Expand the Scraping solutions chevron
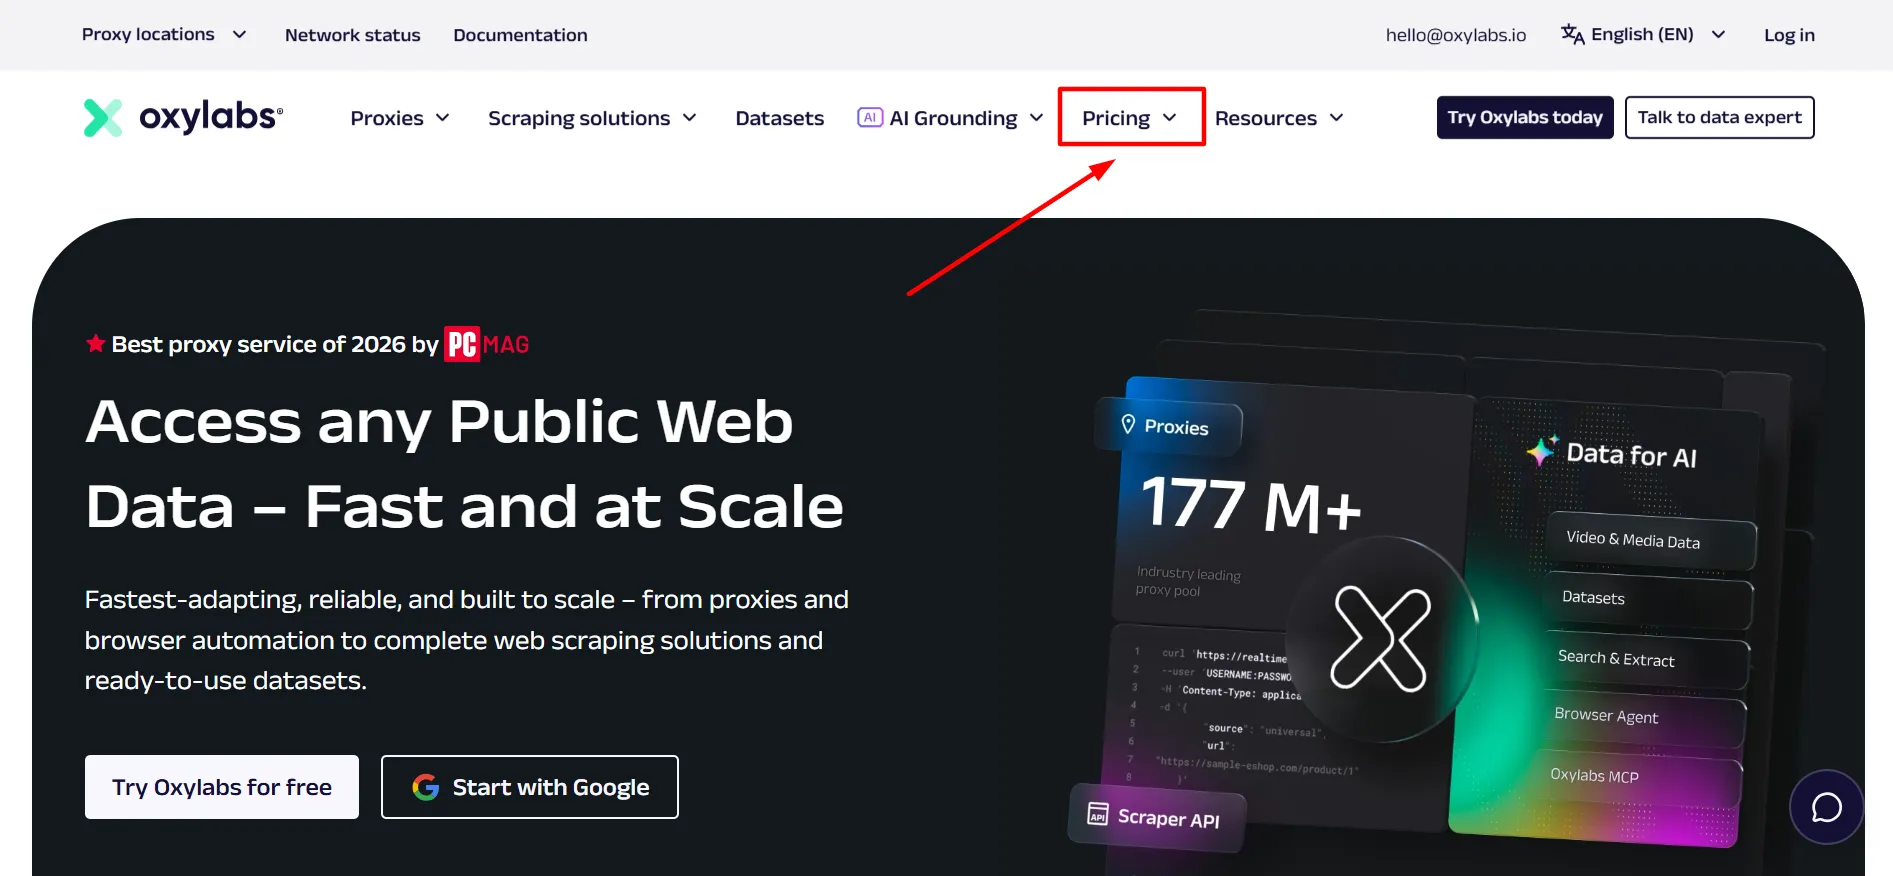1893x876 pixels. (689, 118)
